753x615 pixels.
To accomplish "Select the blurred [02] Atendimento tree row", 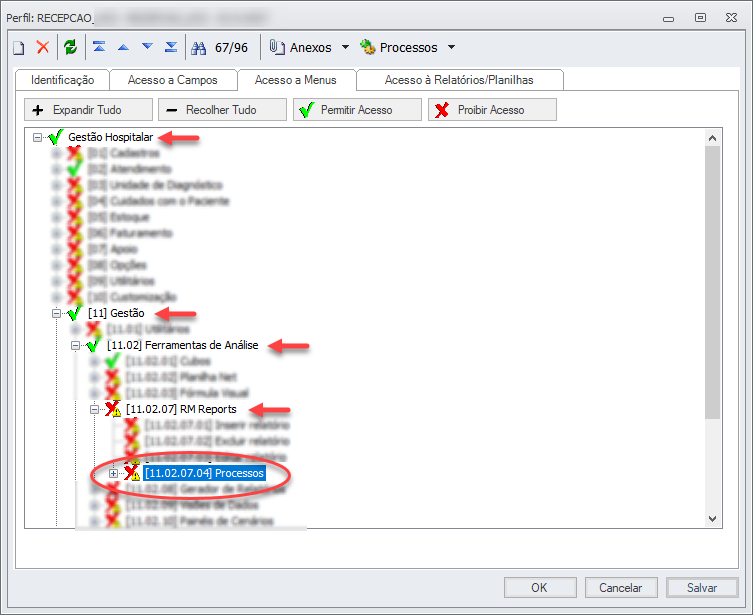I will (x=130, y=169).
